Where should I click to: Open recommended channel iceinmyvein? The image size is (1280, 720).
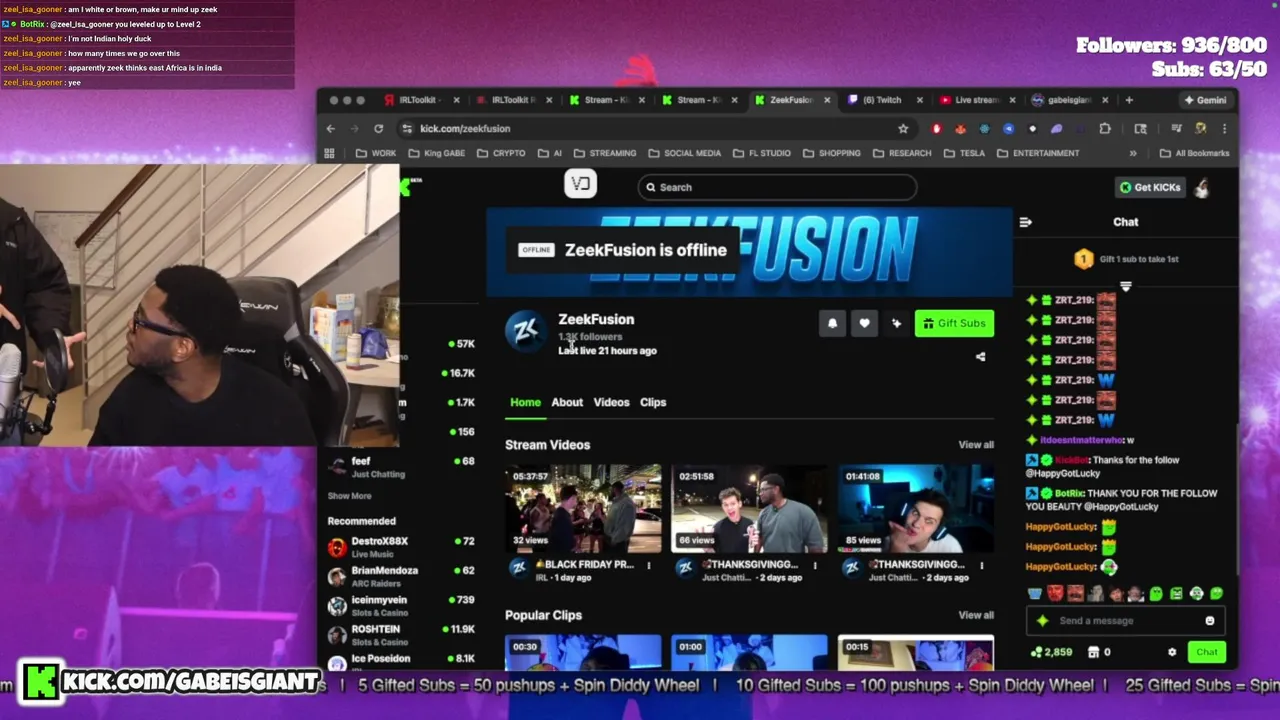tap(401, 605)
